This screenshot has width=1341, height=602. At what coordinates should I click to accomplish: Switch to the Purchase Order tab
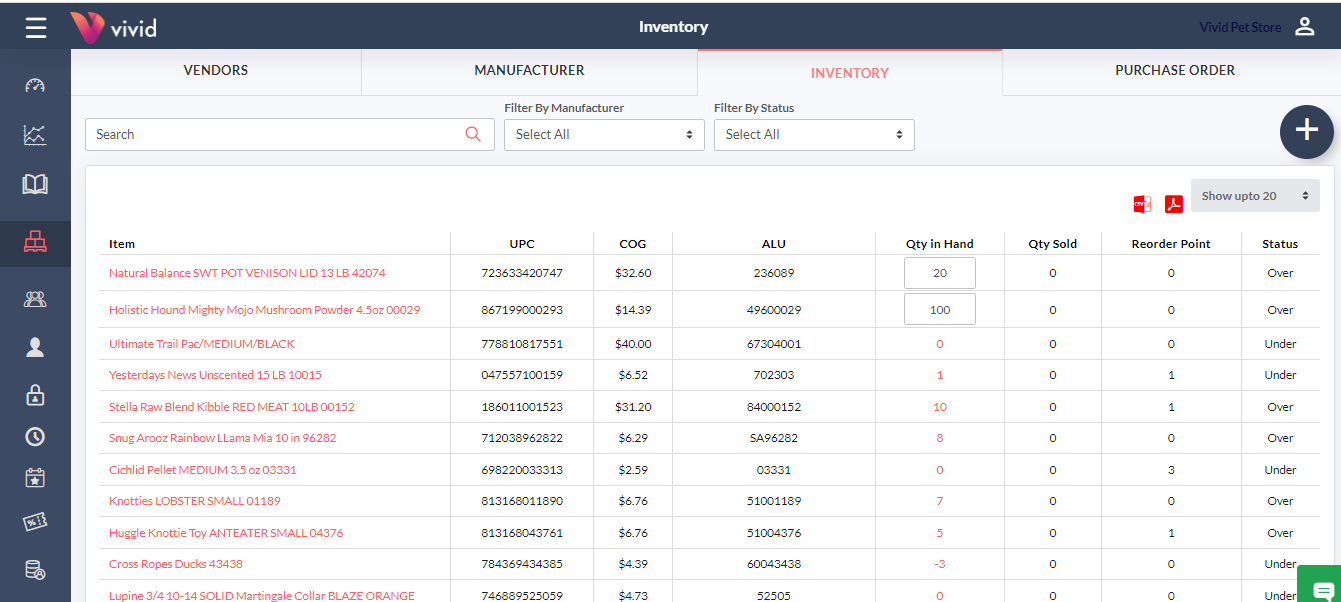pos(1174,71)
